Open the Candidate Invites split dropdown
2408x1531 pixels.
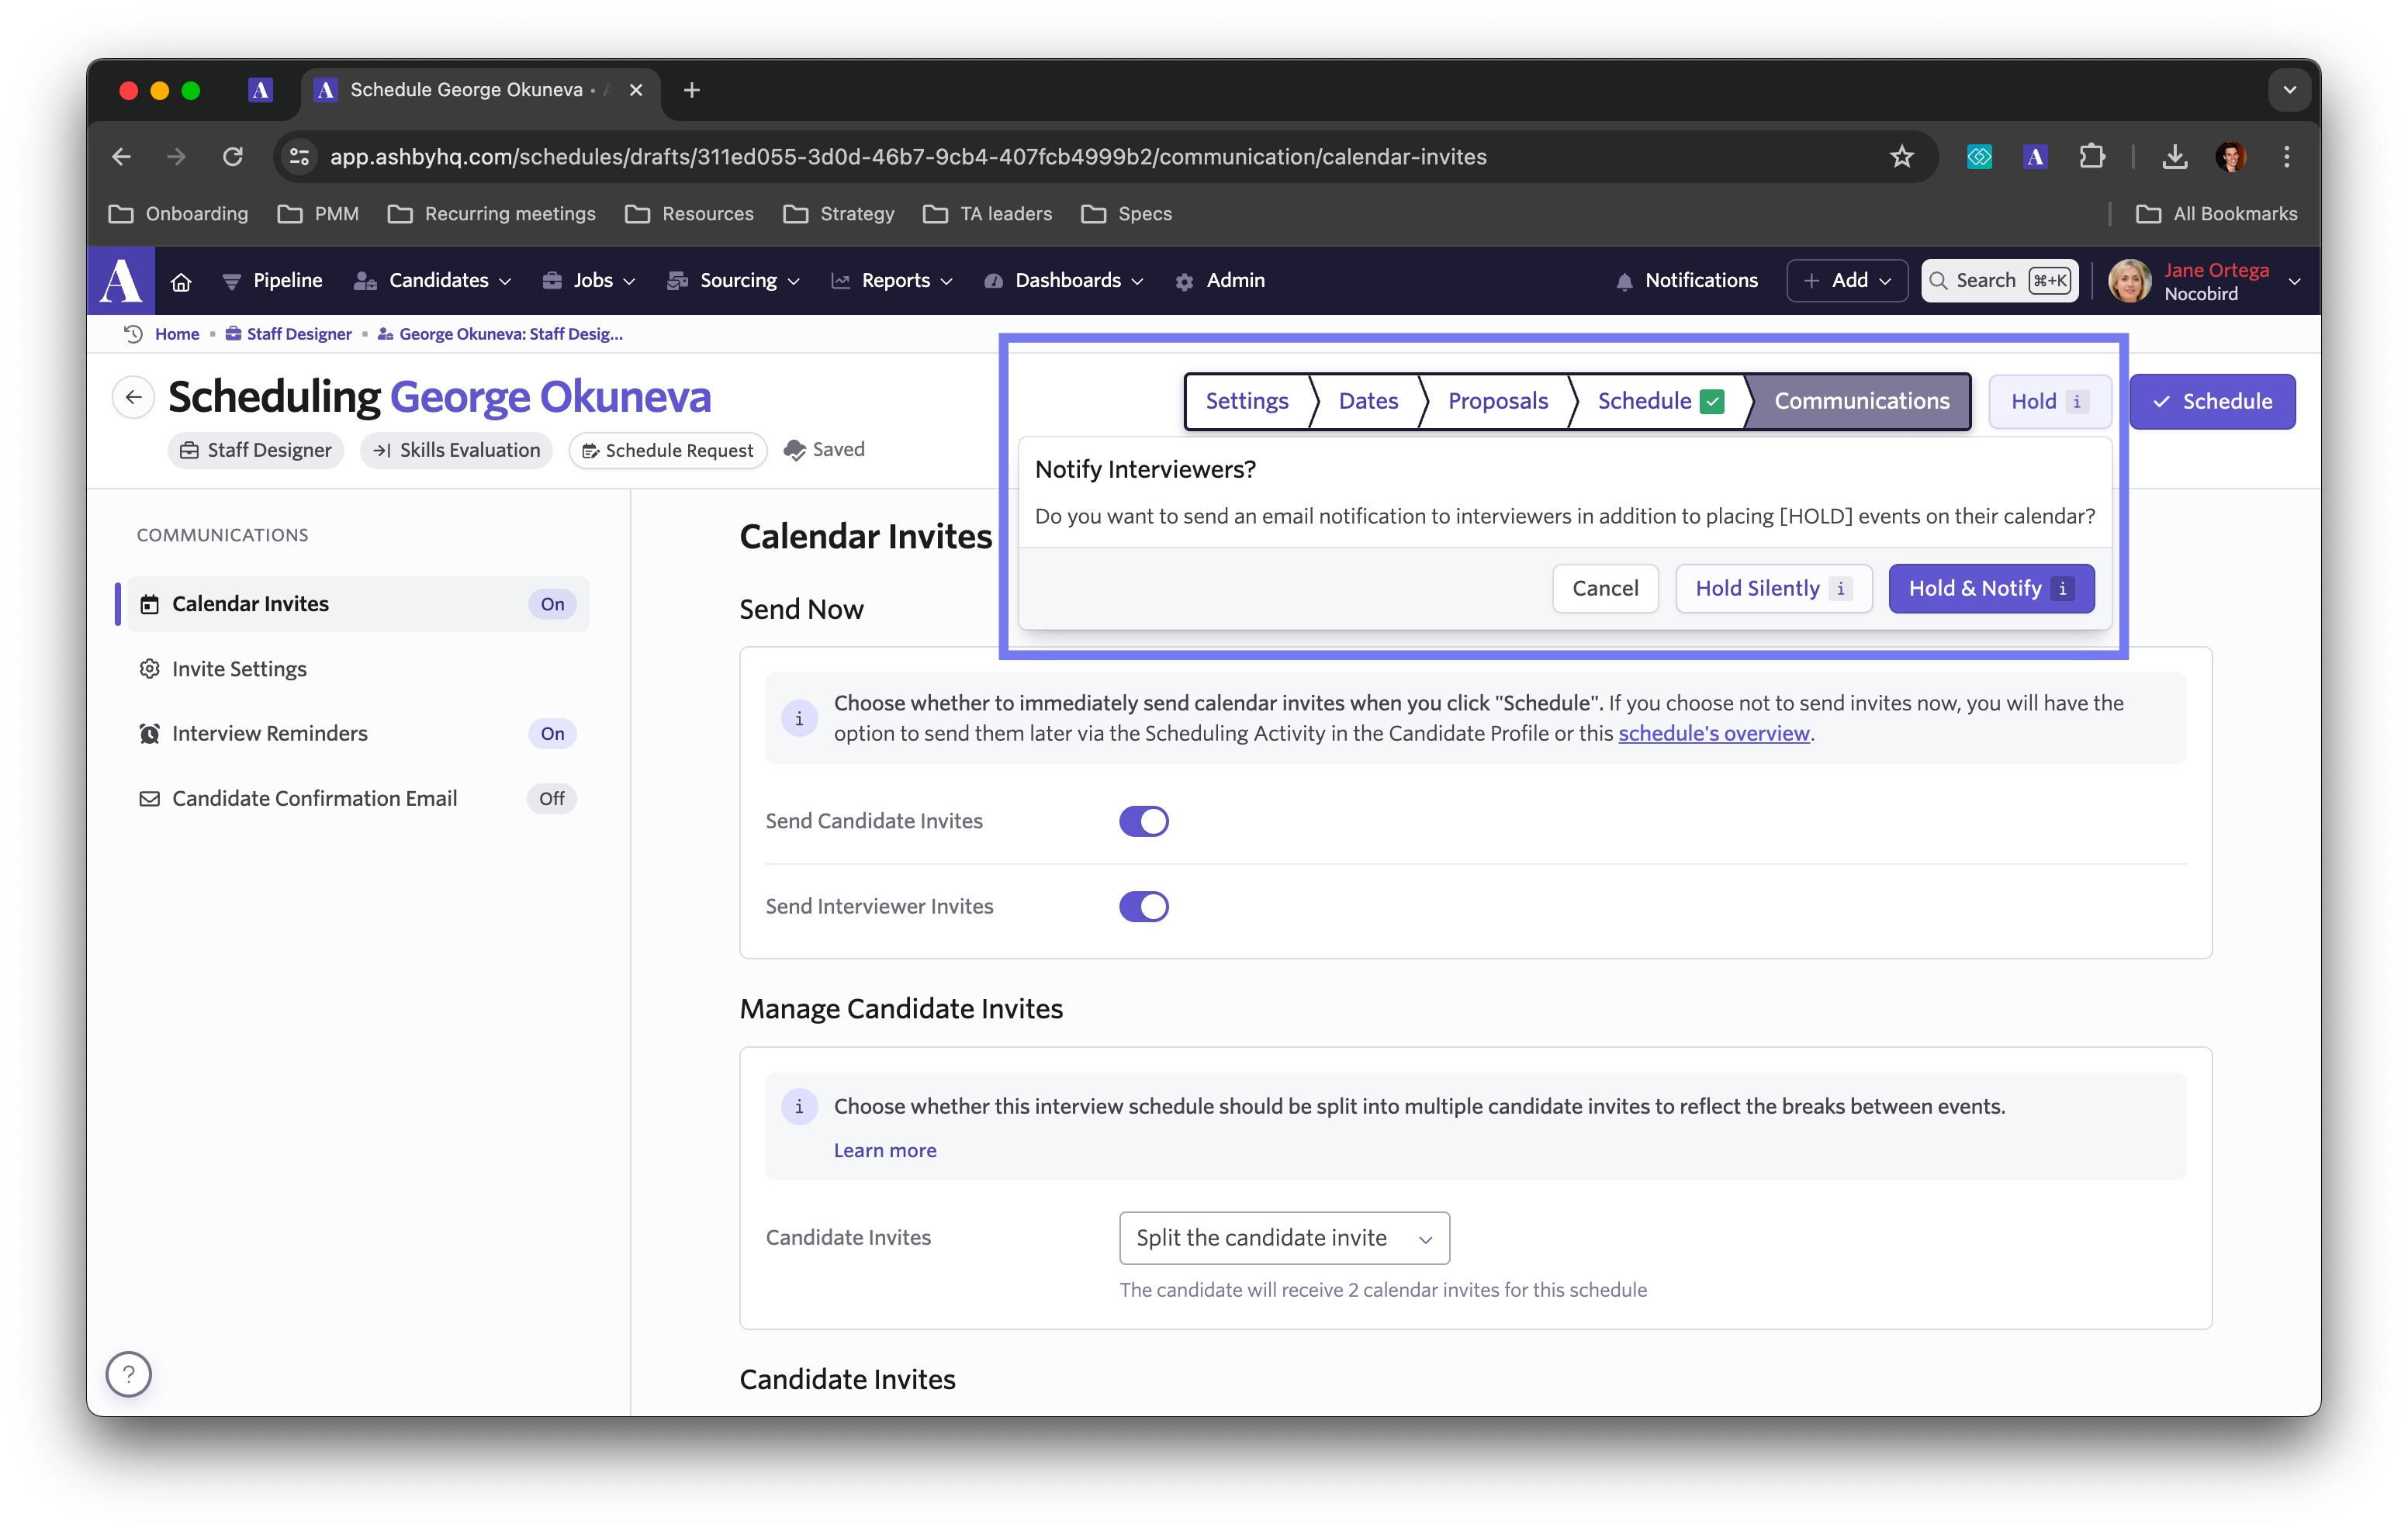[1283, 1238]
